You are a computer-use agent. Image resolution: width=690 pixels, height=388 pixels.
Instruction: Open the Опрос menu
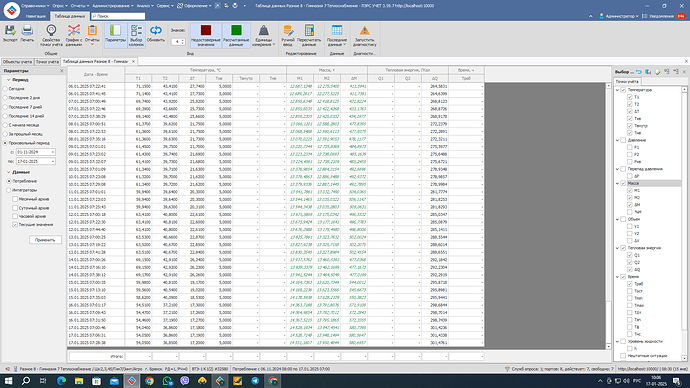60,6
